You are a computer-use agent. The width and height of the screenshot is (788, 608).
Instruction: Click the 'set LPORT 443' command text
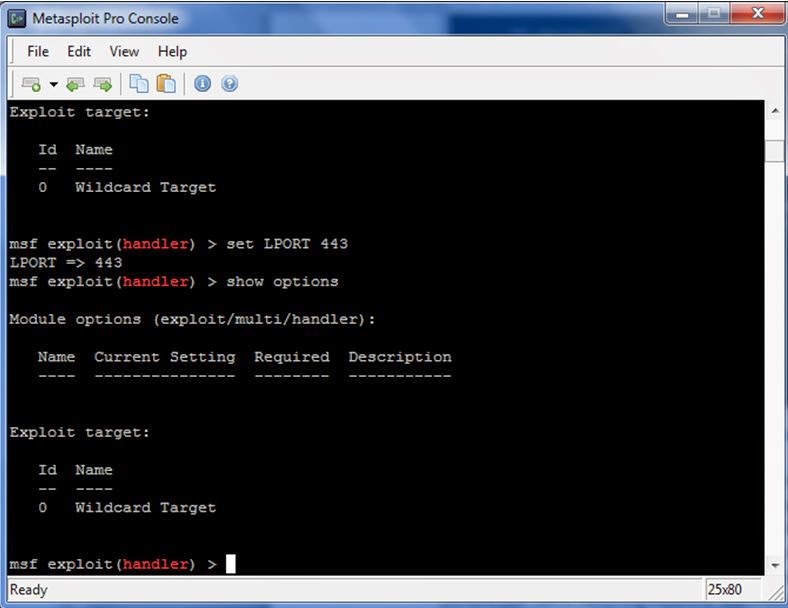click(x=287, y=244)
